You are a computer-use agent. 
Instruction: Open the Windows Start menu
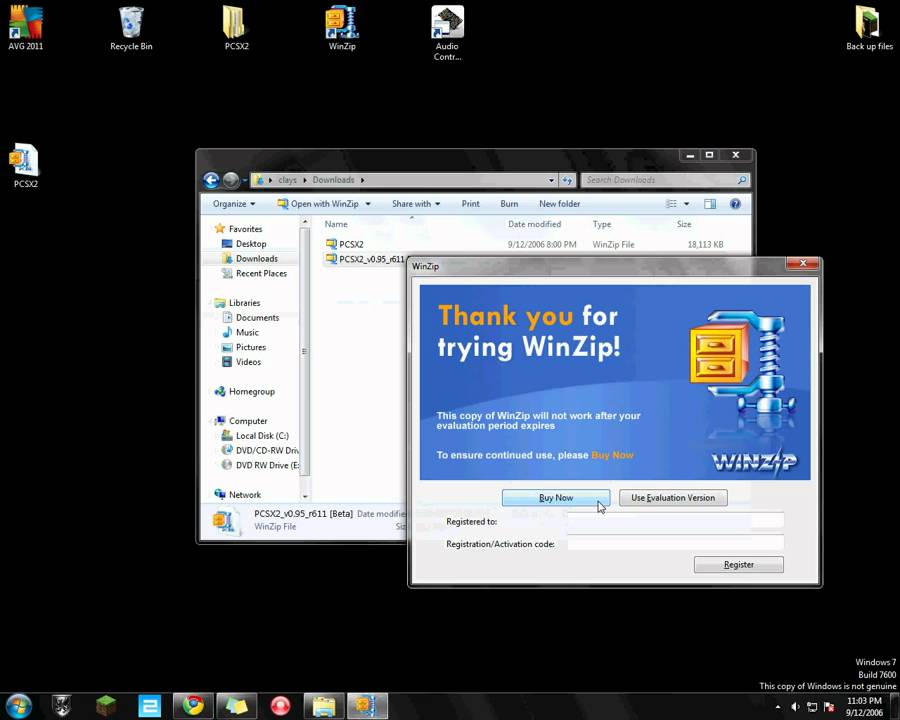point(19,706)
